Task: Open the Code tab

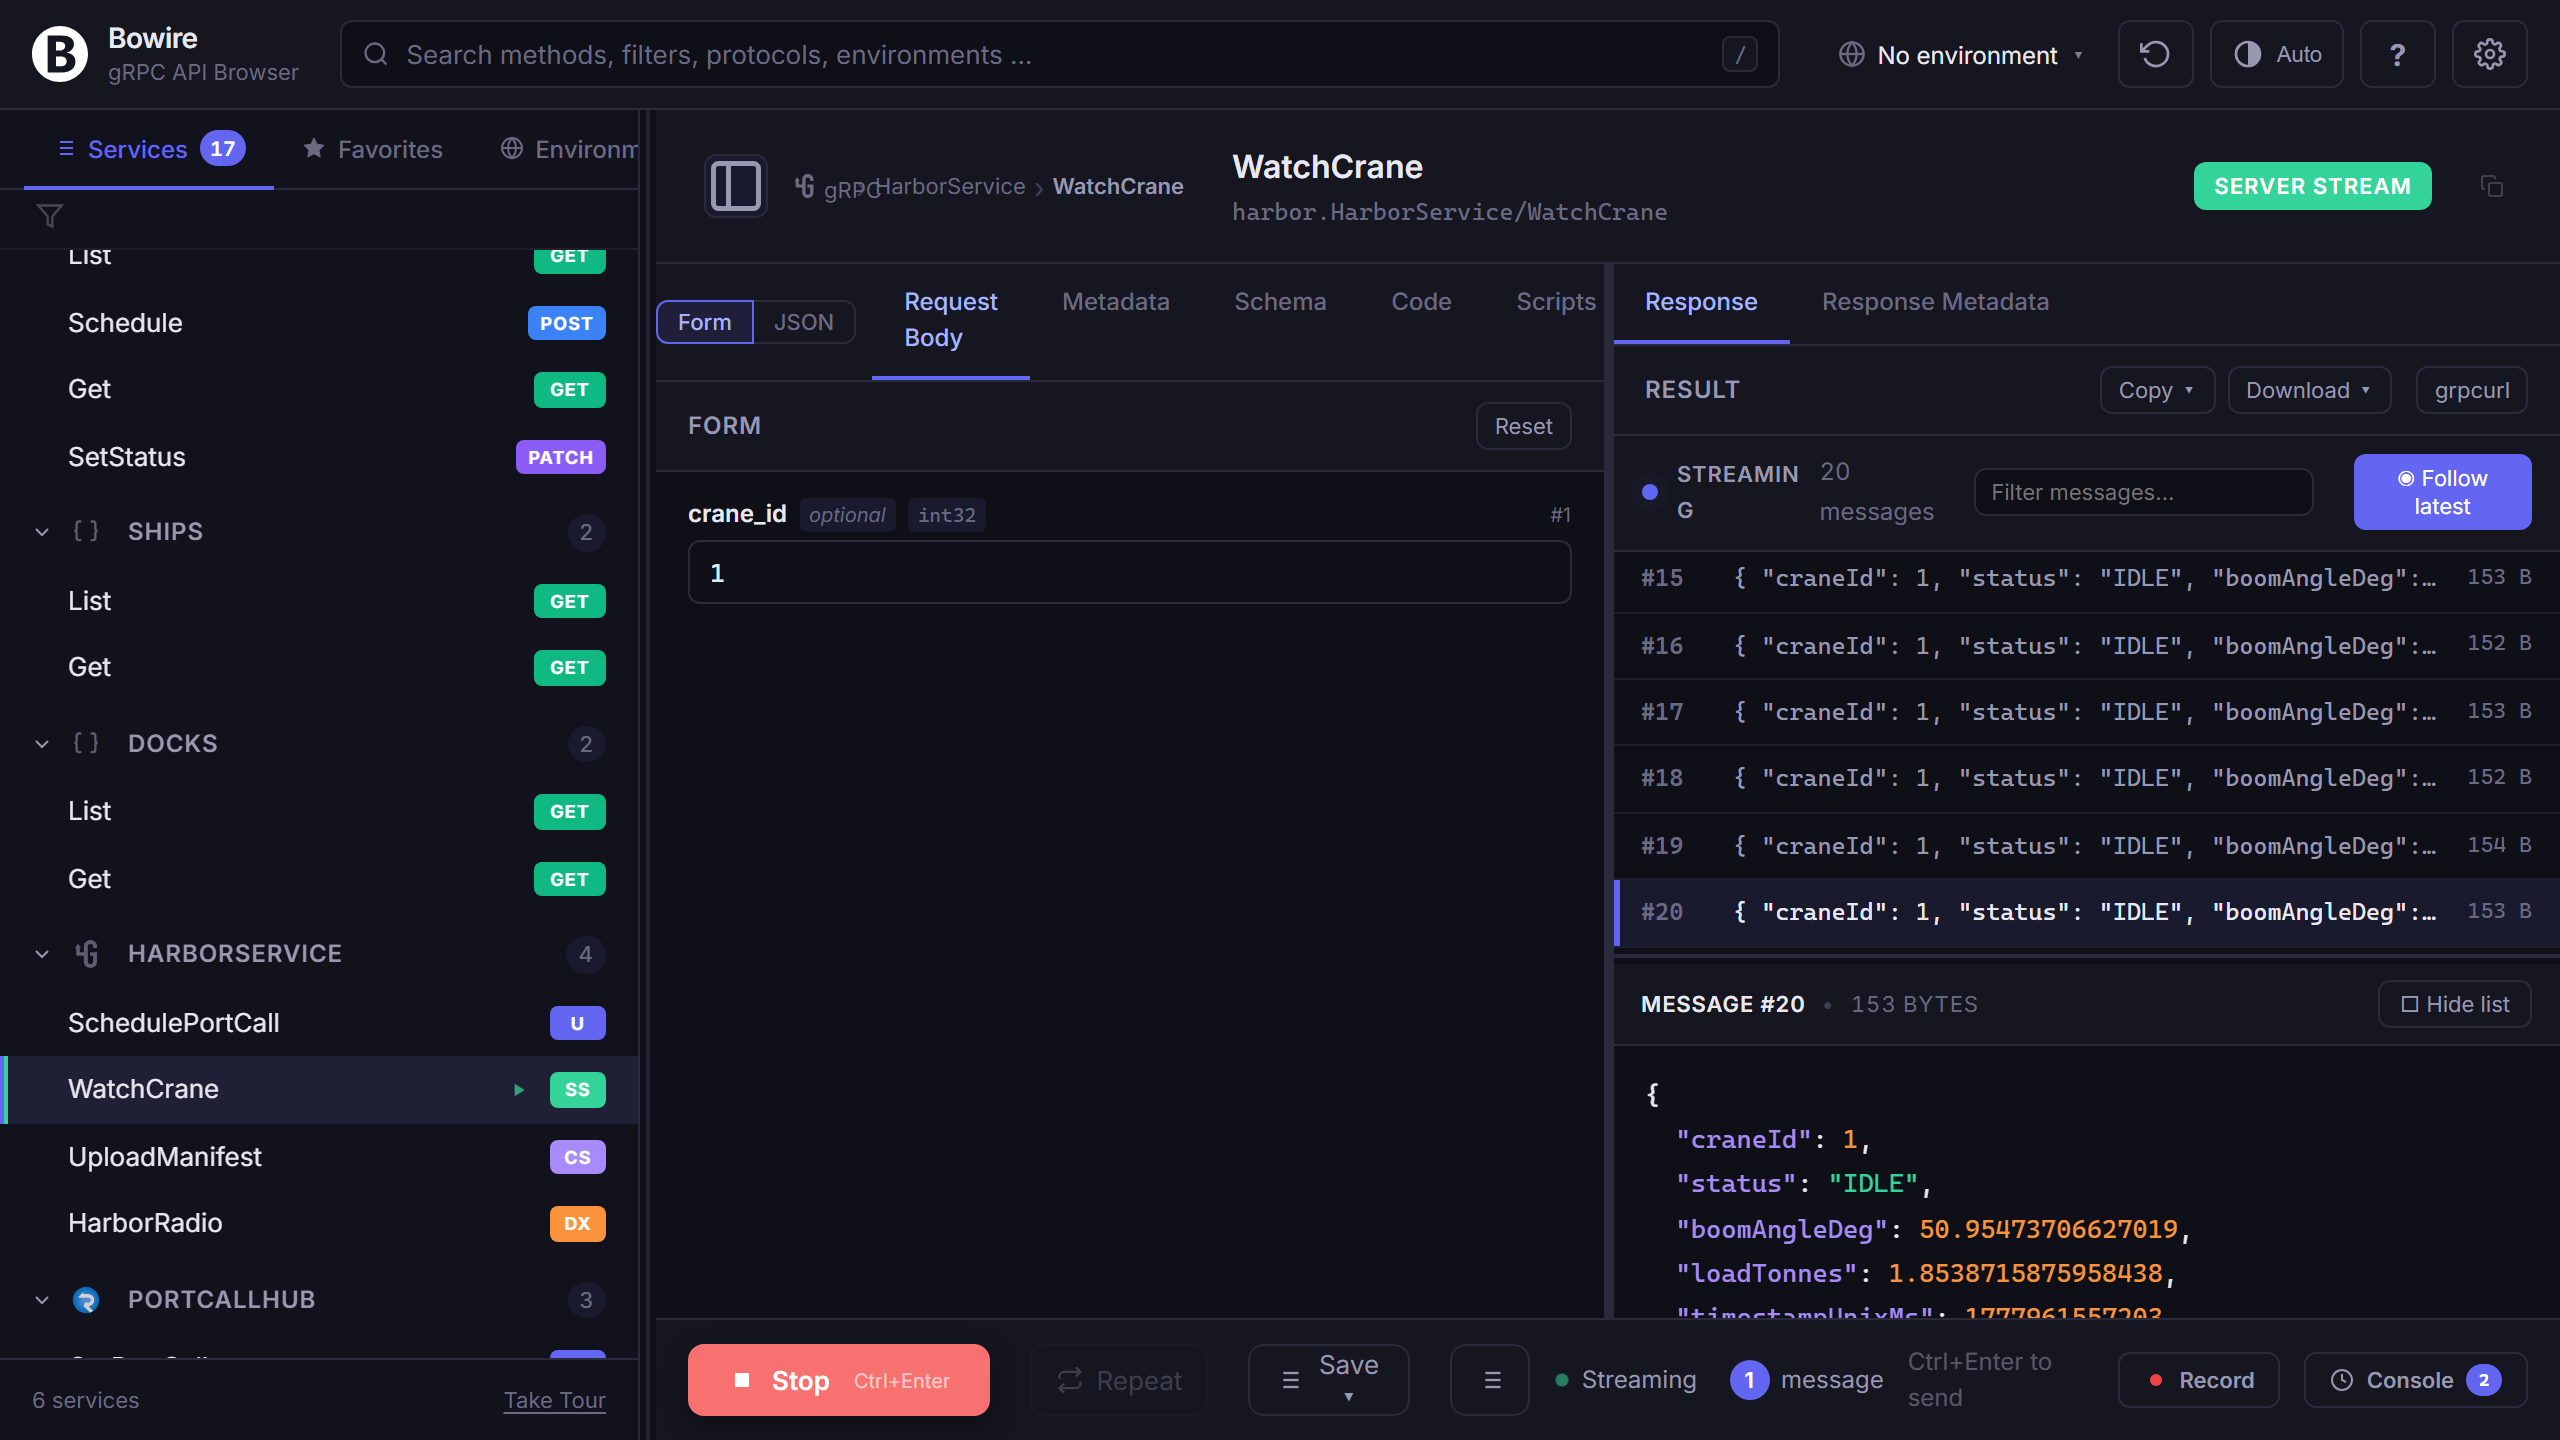Action: click(x=1421, y=301)
